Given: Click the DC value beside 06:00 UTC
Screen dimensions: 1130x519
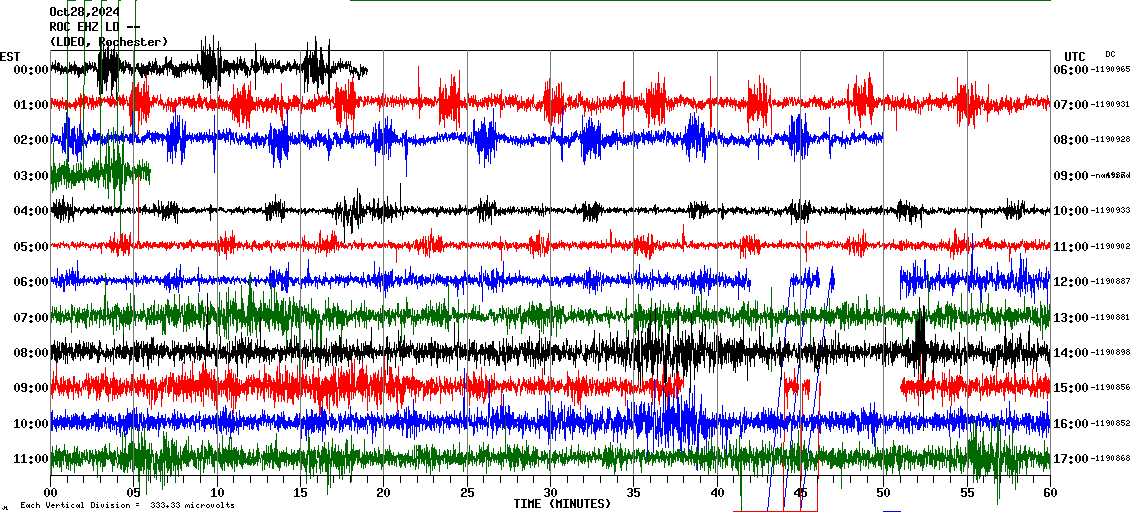Looking at the screenshot, I should [x=1111, y=70].
